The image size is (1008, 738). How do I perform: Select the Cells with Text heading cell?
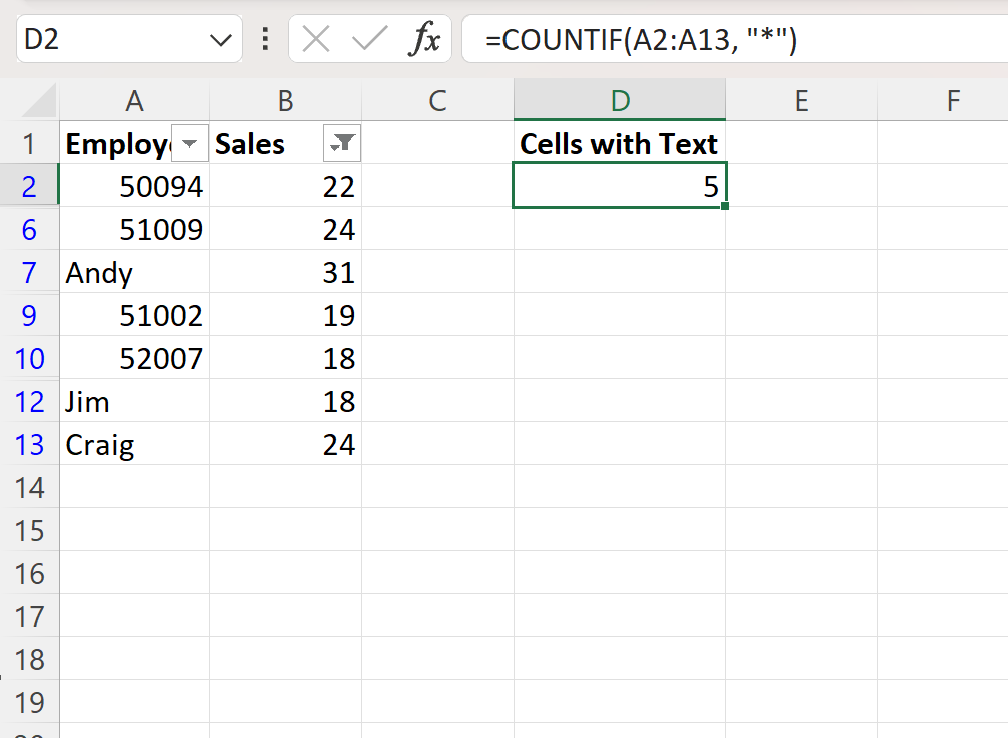tap(620, 143)
